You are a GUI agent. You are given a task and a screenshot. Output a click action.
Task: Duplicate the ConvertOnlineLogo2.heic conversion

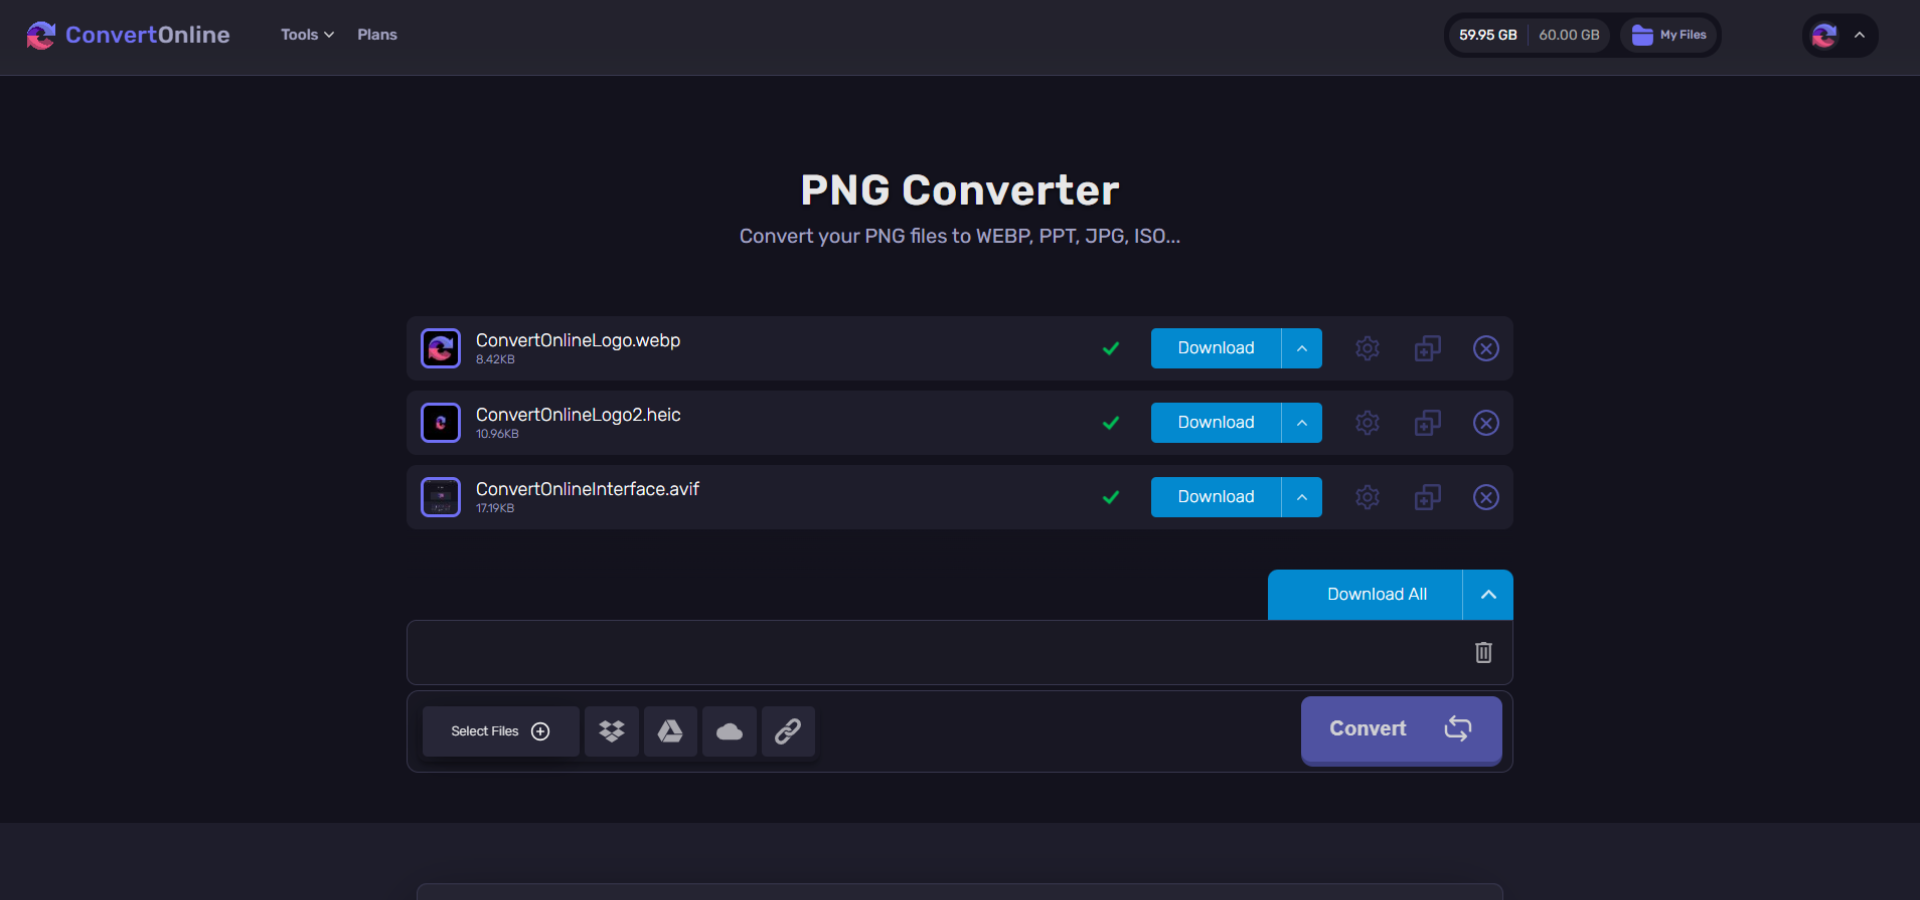tap(1427, 422)
